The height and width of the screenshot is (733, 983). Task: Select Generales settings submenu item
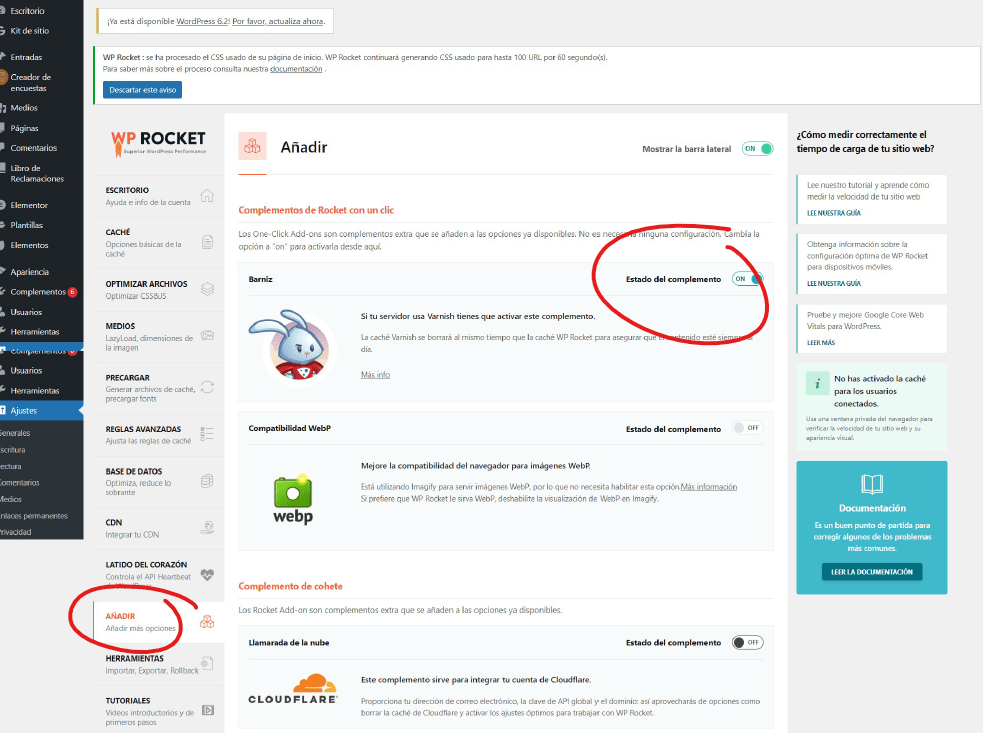coord(15,433)
